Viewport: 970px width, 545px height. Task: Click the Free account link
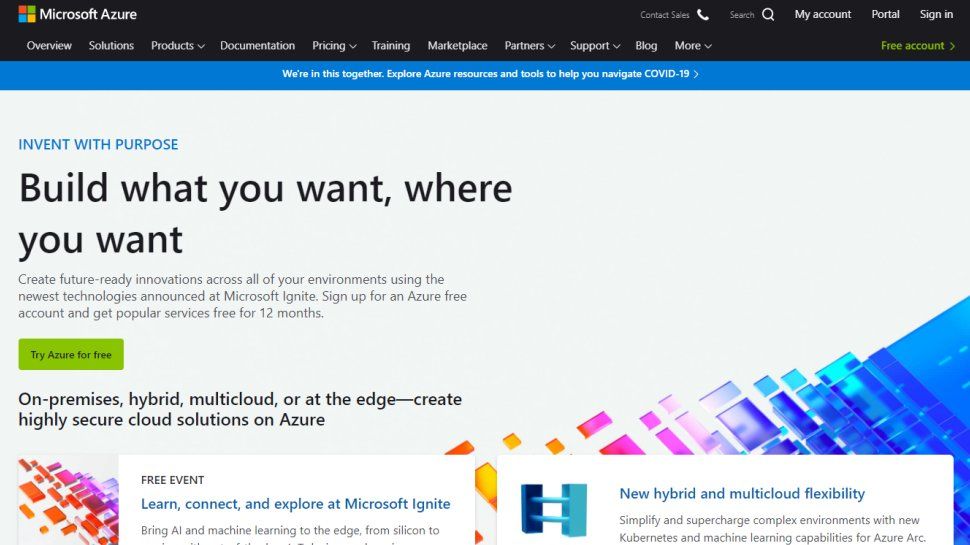(912, 46)
